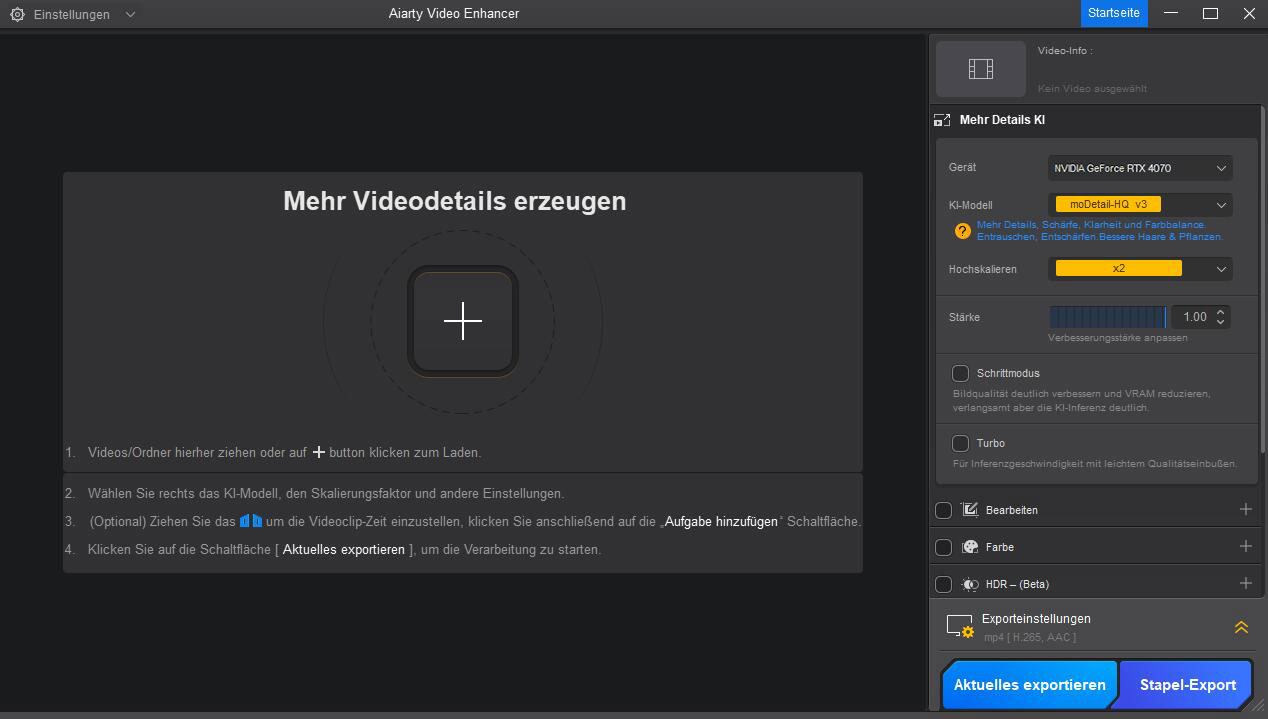This screenshot has height=719, width=1268.
Task: Click the Mehr Details KI panel icon
Action: [x=942, y=120]
